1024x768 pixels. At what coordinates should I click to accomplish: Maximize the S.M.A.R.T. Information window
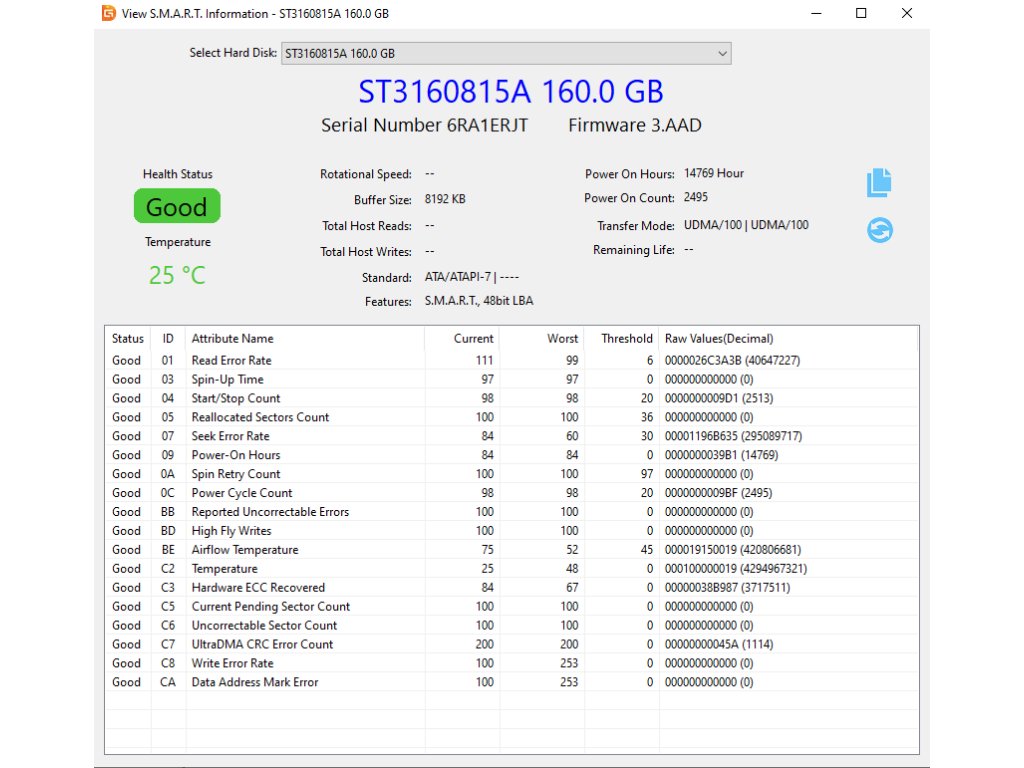(861, 14)
